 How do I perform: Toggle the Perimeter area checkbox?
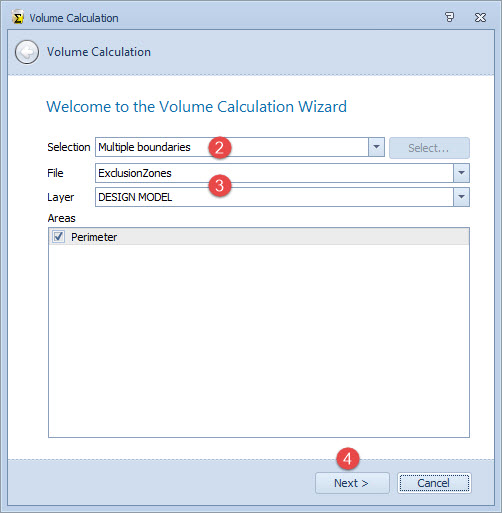[58, 237]
